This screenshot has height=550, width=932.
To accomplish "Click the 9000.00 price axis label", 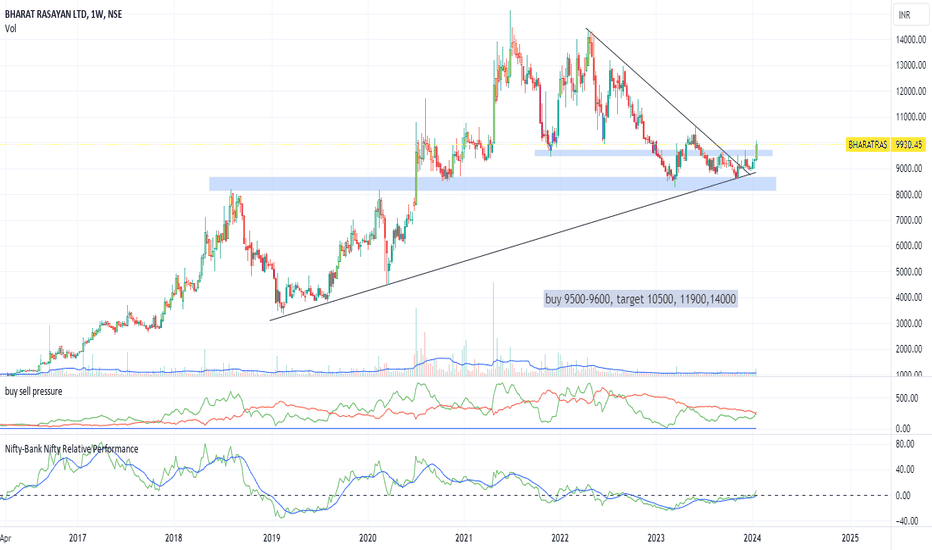I will coord(910,169).
